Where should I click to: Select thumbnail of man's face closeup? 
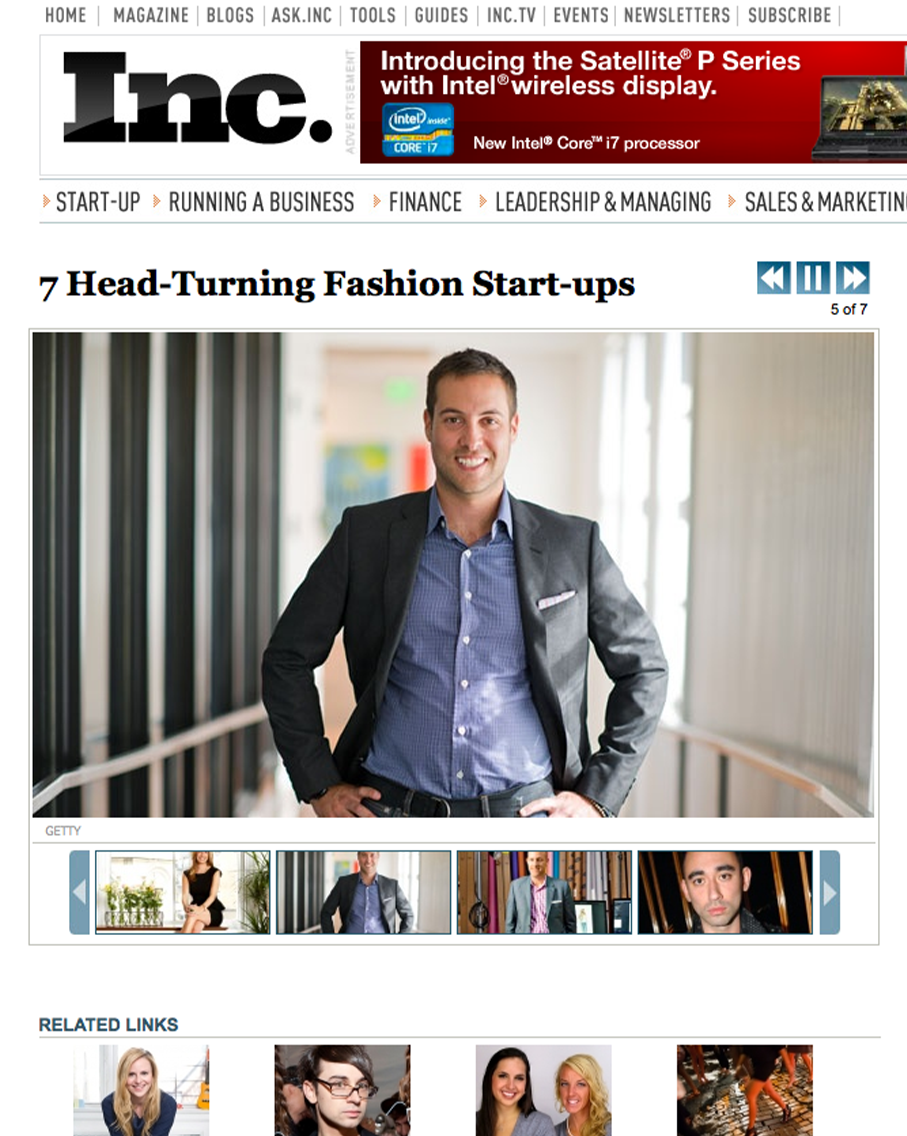click(725, 893)
